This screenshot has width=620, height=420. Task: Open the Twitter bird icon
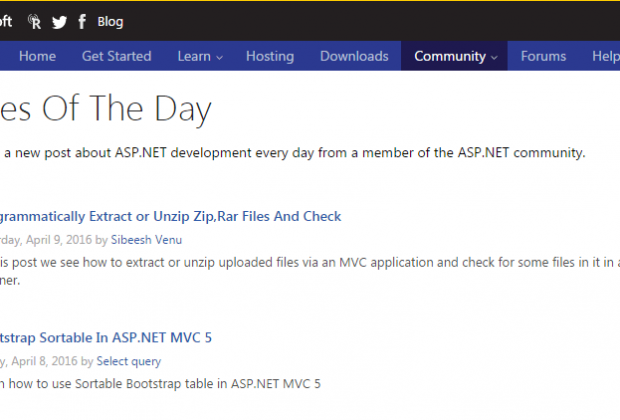tap(59, 22)
